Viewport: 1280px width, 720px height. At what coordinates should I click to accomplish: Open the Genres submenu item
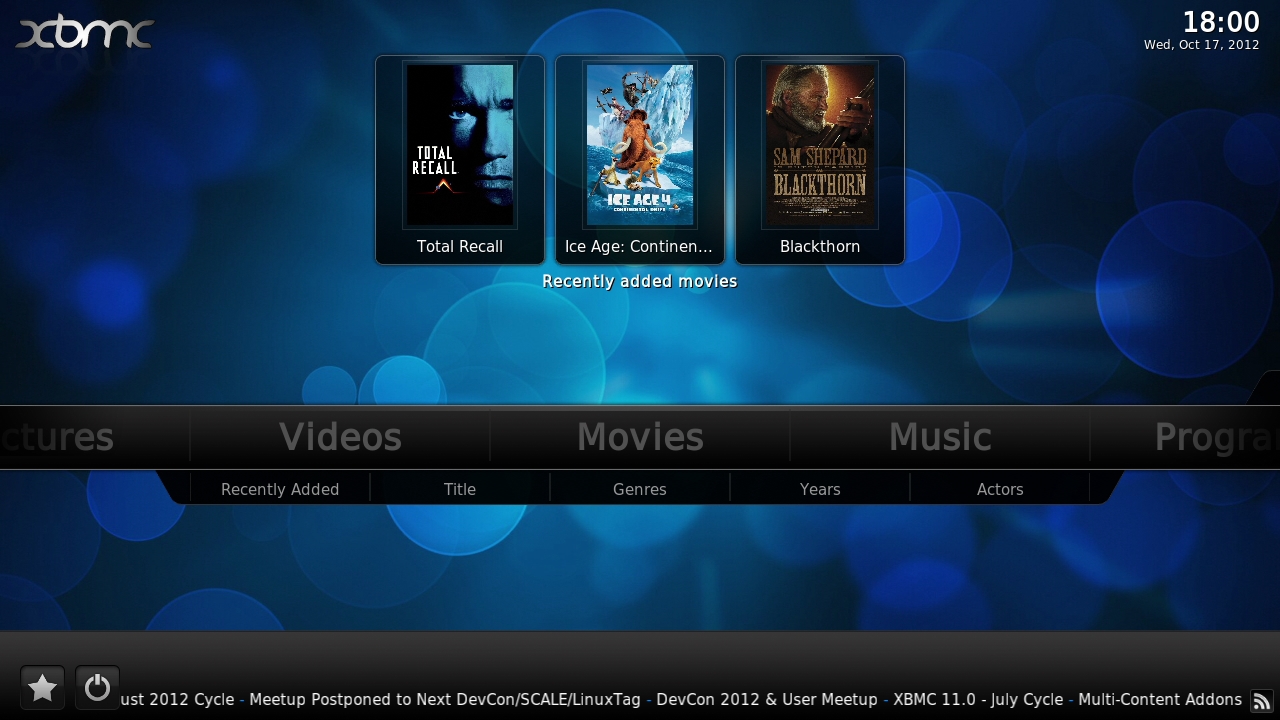point(640,489)
